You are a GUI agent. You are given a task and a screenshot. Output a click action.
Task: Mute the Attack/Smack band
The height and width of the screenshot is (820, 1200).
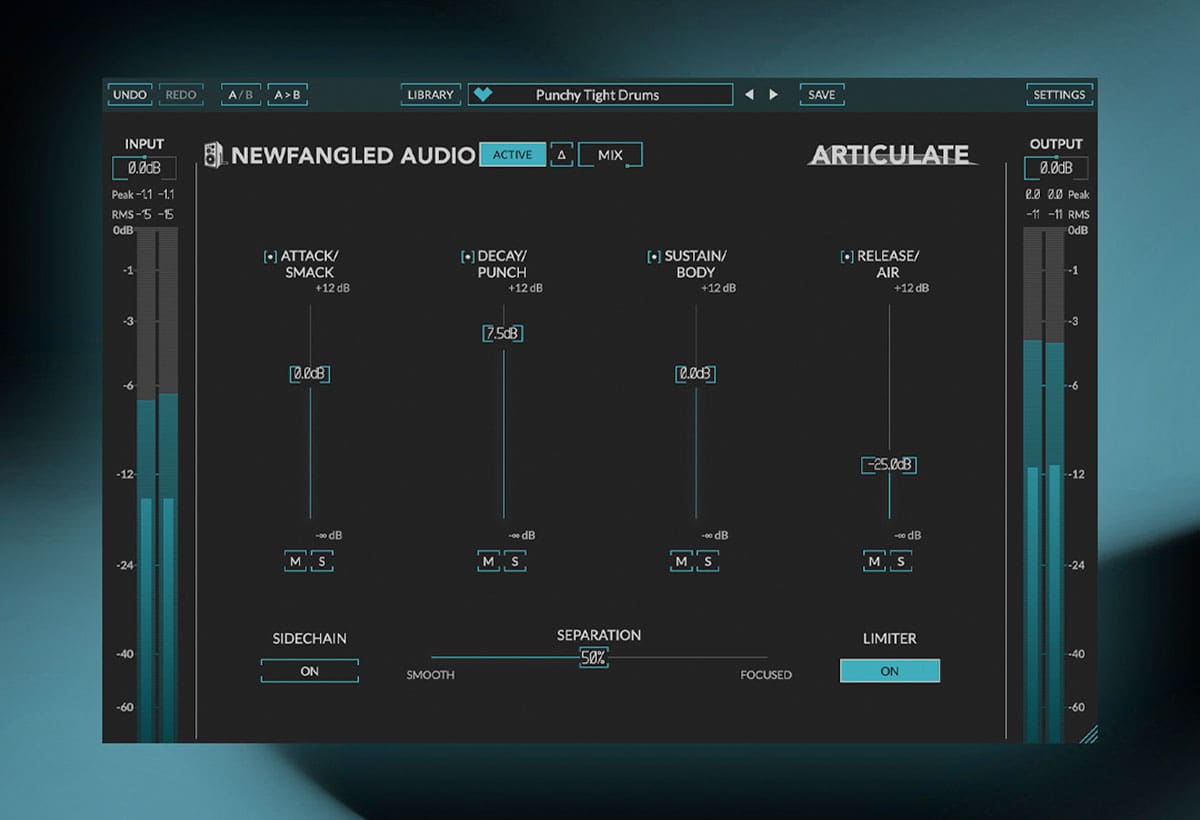295,561
